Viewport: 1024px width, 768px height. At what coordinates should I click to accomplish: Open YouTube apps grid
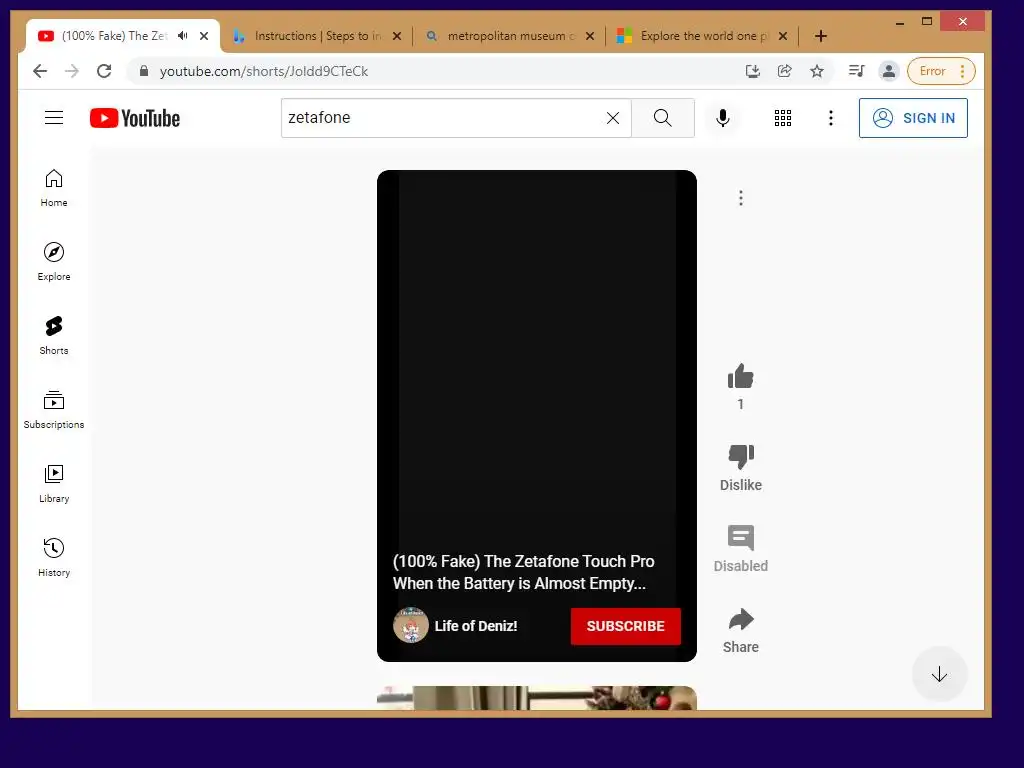(782, 118)
